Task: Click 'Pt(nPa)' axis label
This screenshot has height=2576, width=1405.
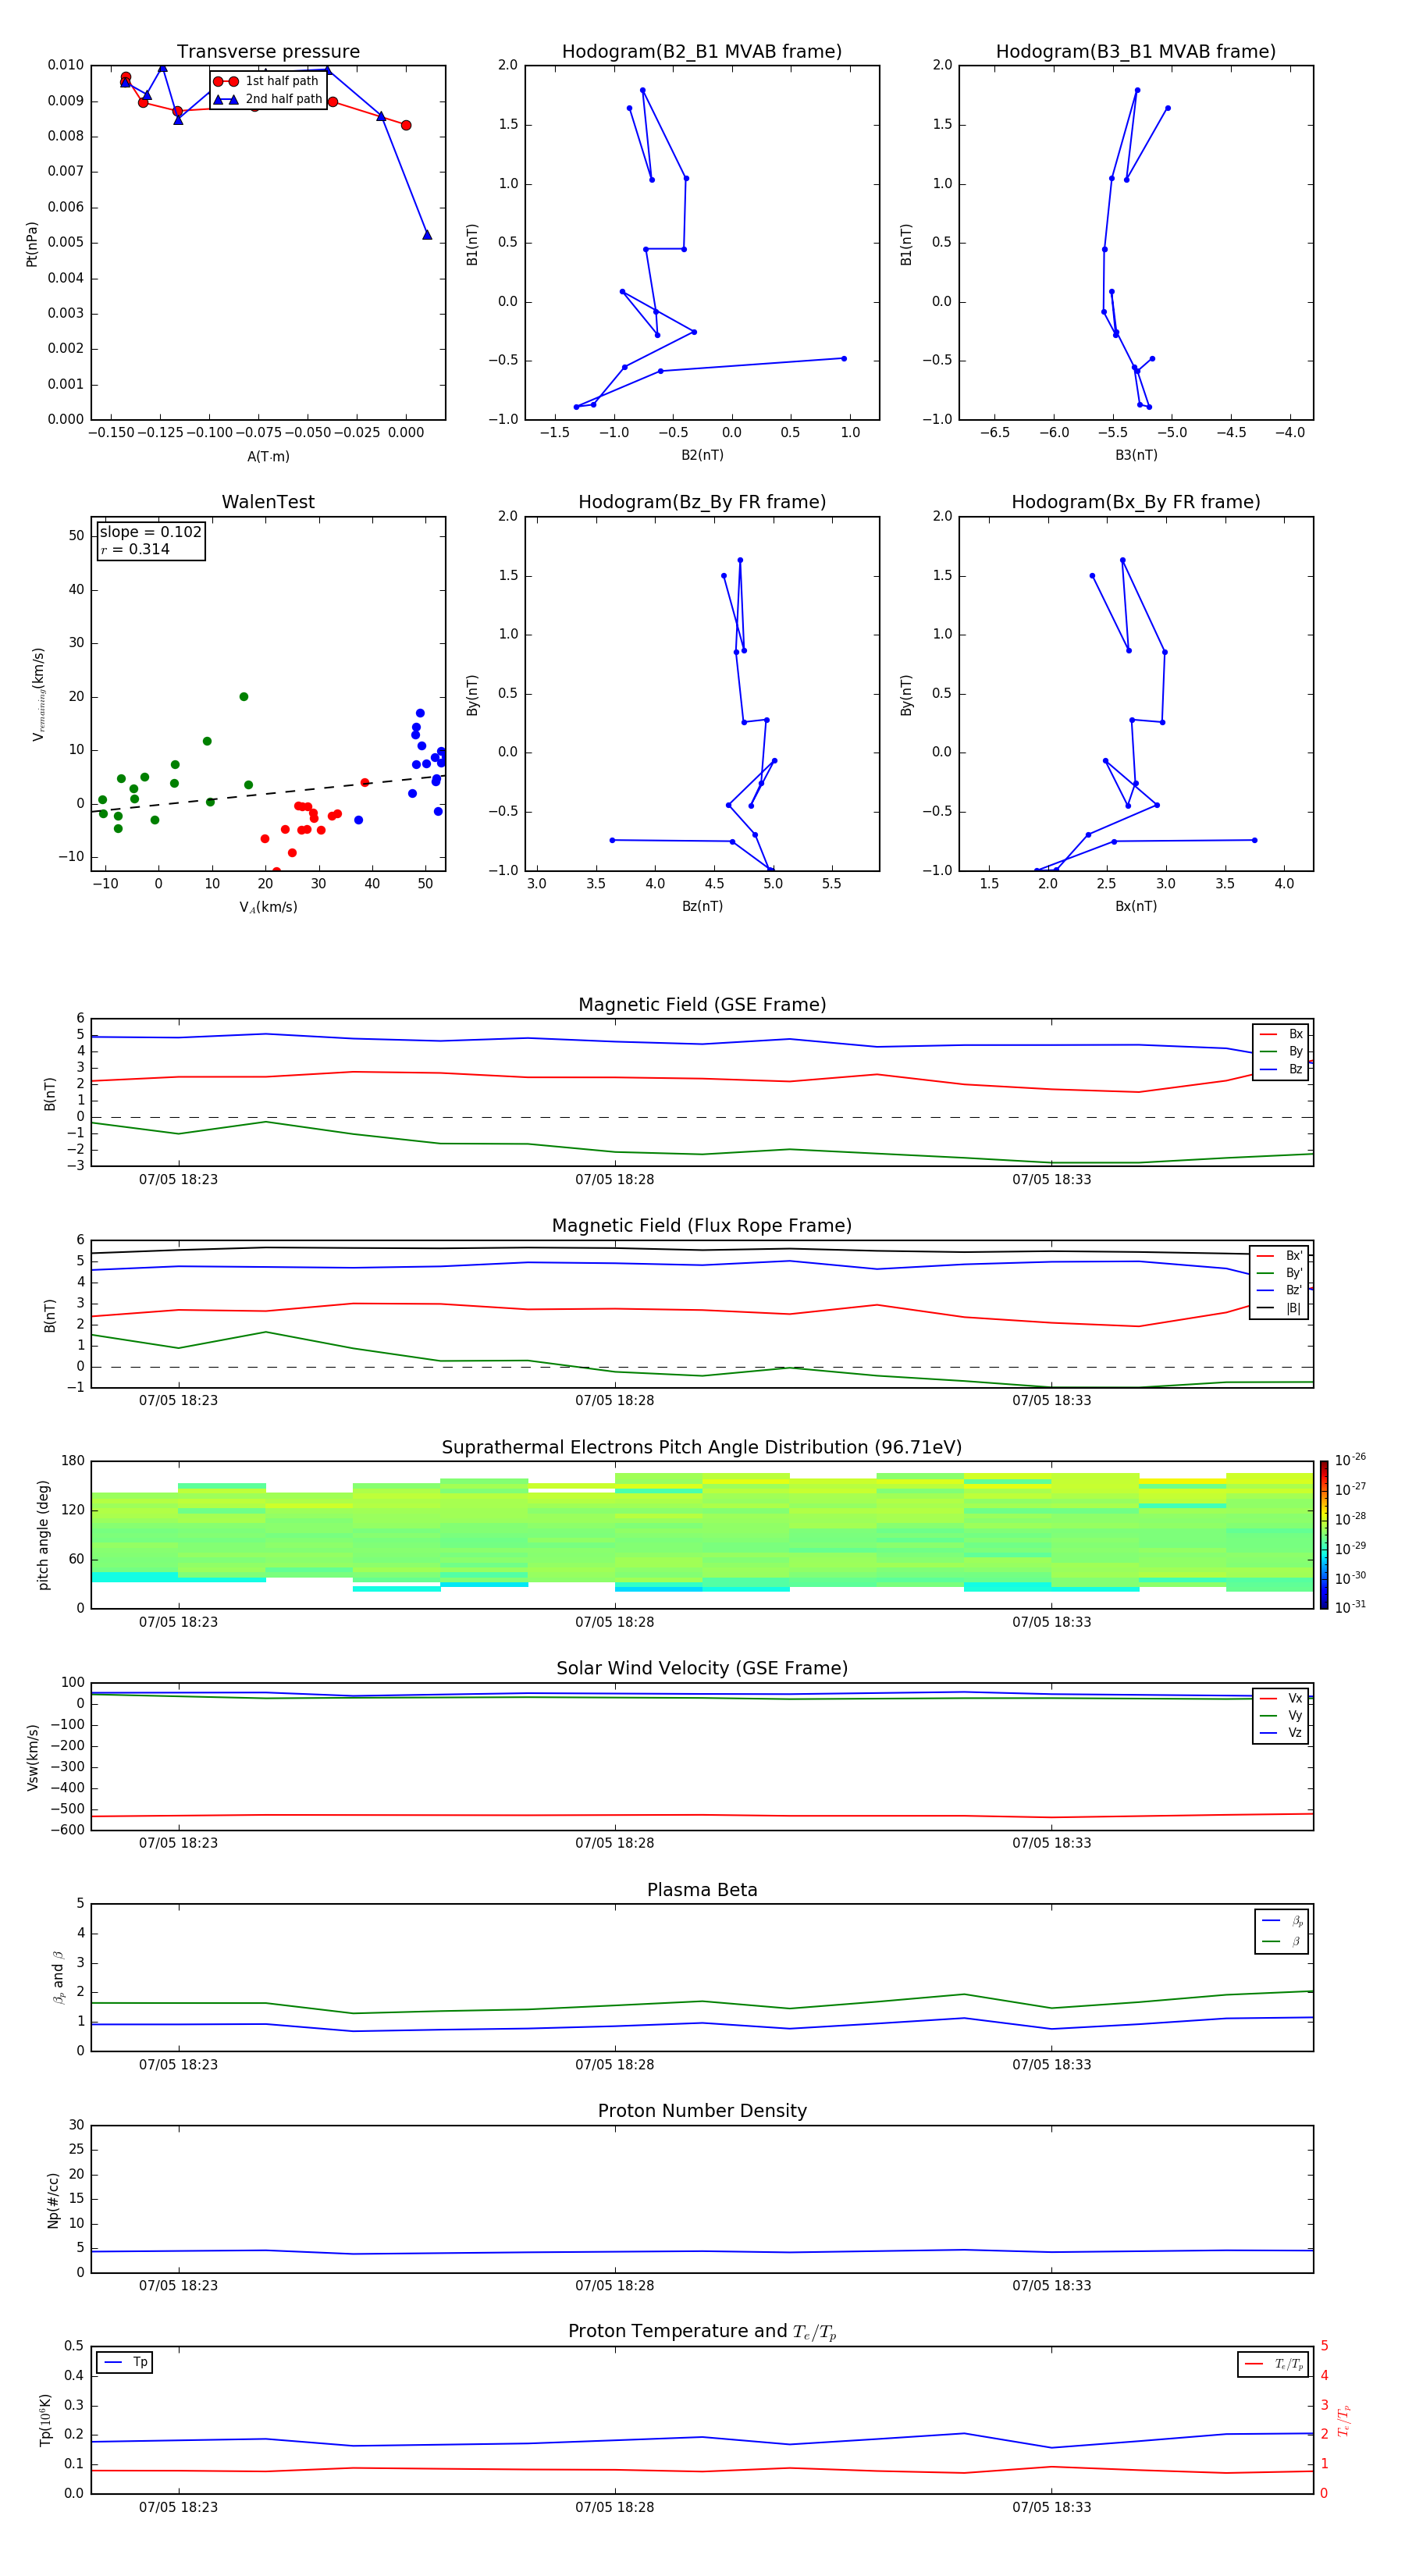Action: coord(32,243)
